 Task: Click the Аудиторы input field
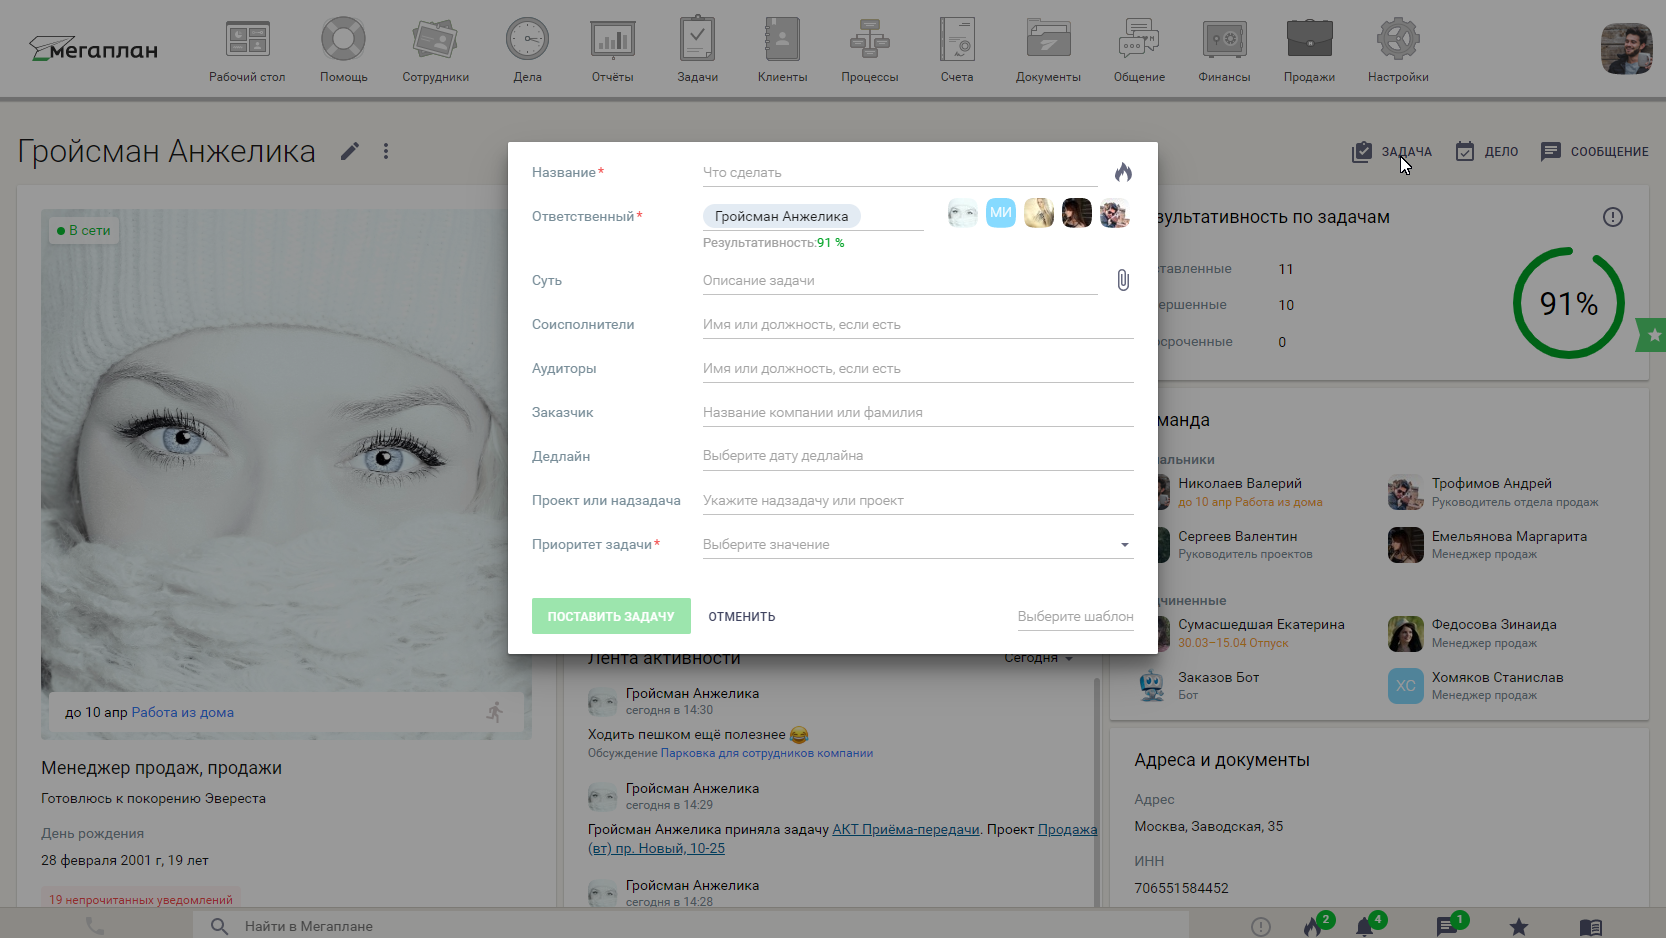918,369
